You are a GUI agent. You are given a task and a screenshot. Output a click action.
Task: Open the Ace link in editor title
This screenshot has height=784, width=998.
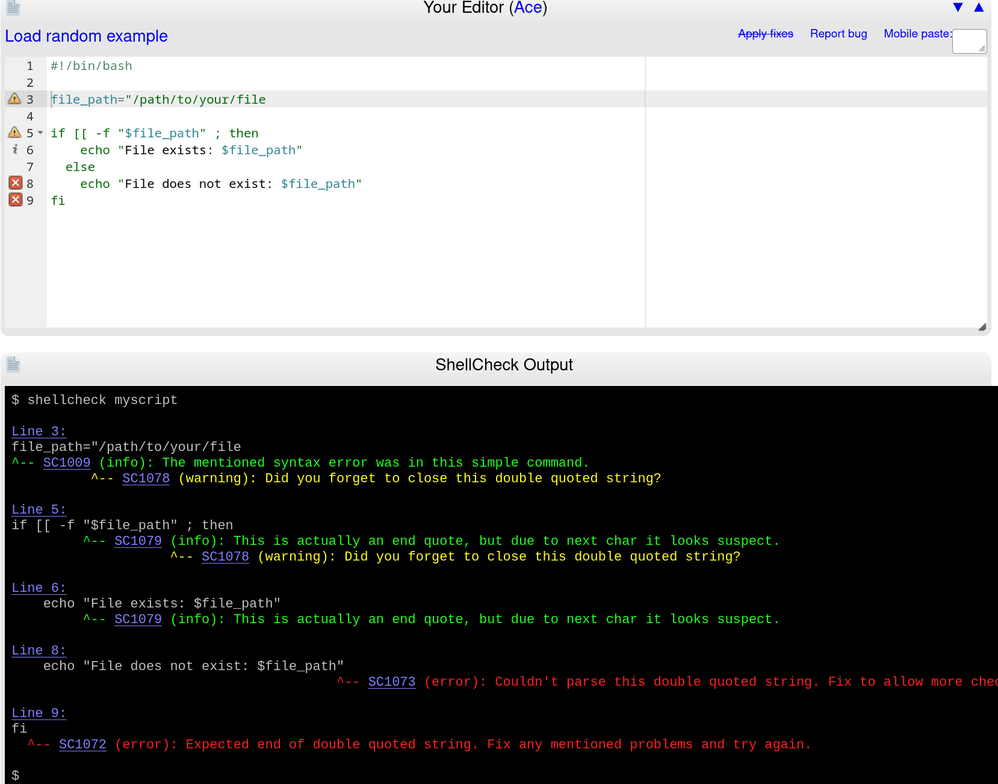click(x=528, y=8)
